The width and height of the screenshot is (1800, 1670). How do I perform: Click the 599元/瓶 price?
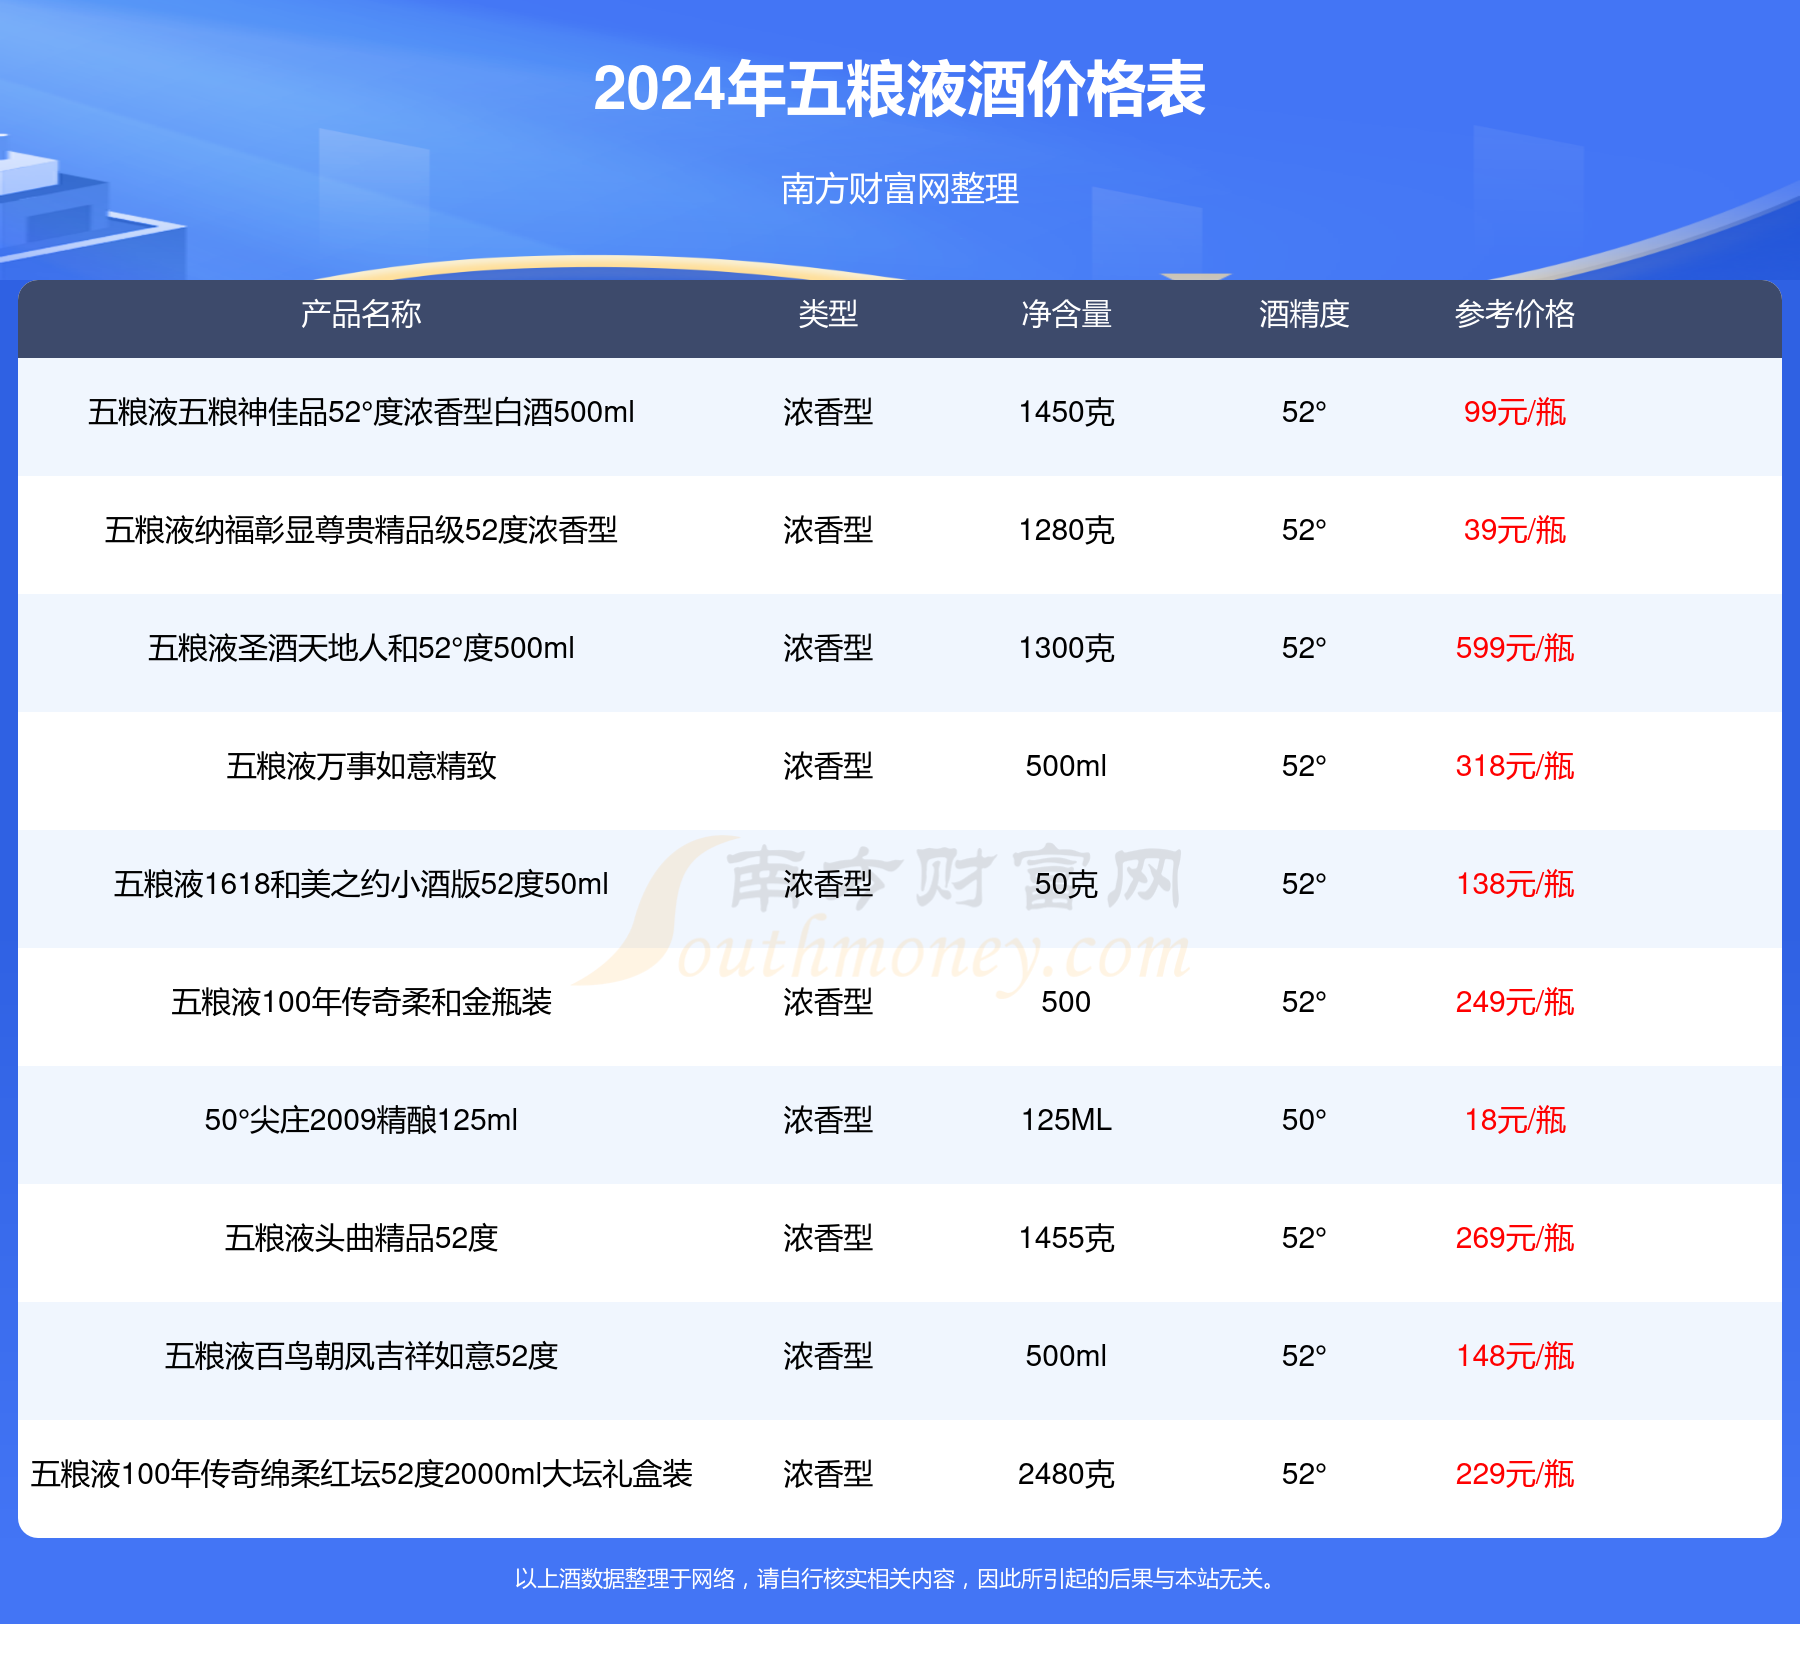pyautogui.click(x=1515, y=648)
